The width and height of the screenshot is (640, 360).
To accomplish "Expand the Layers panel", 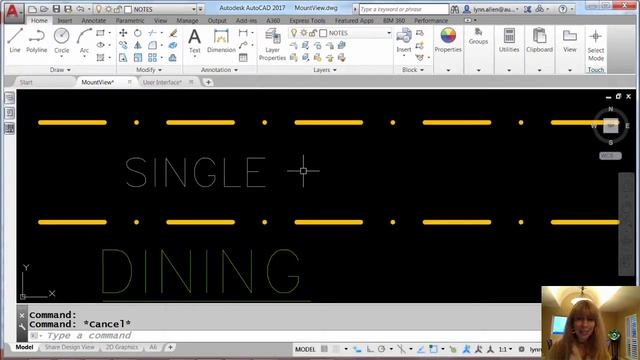I will [x=325, y=70].
